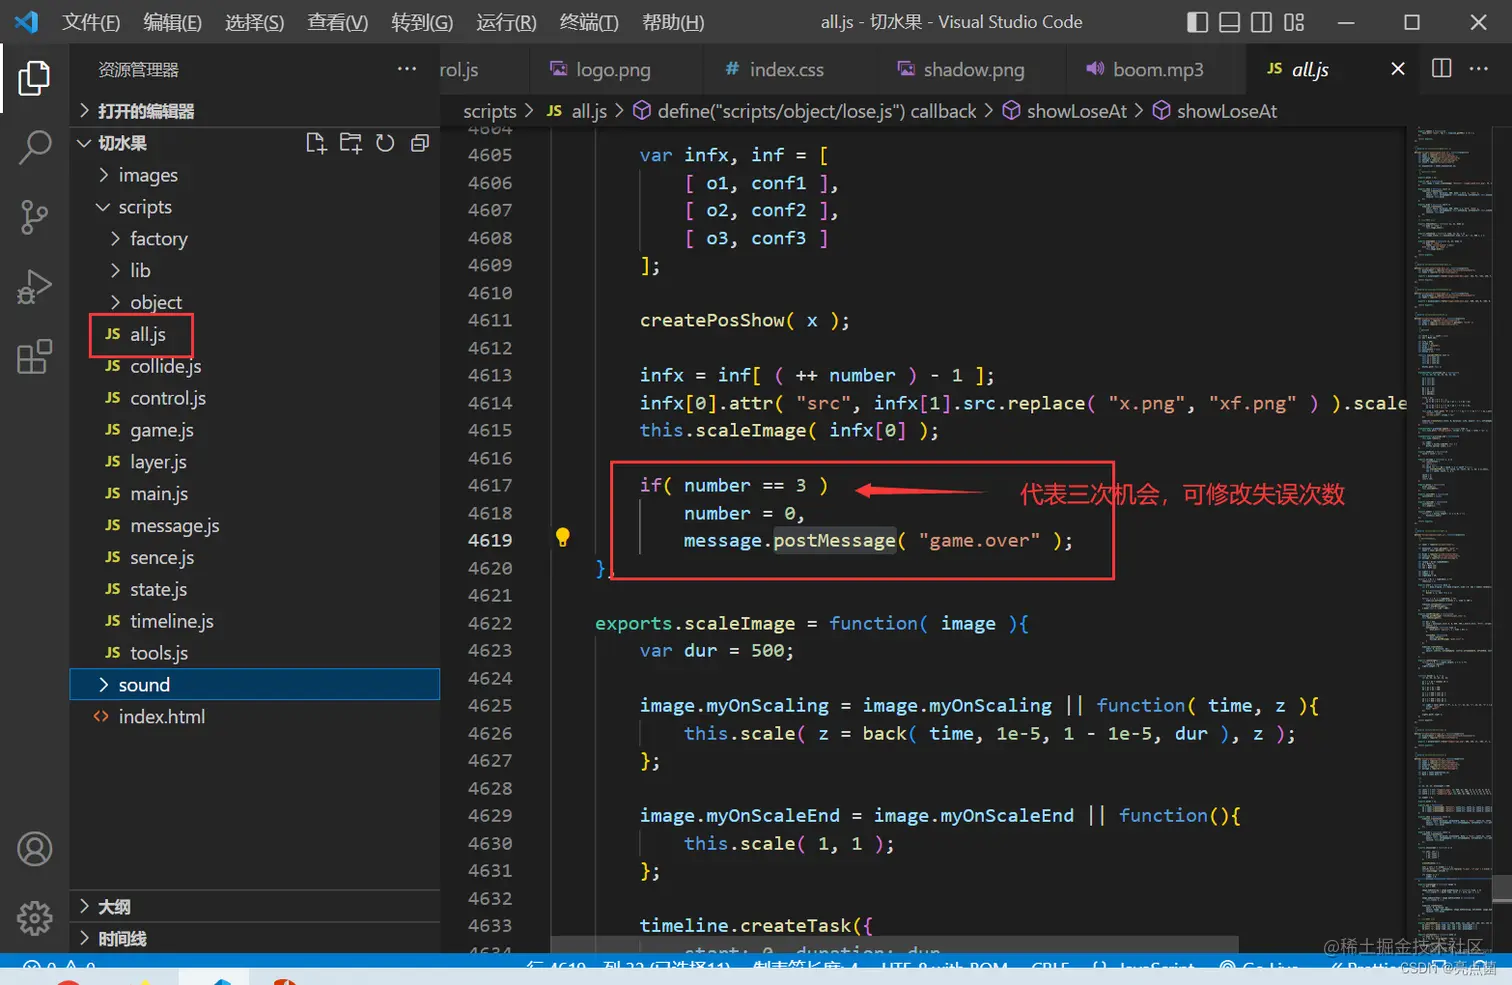
Task: Collapse all folders in explorer
Action: tap(420, 143)
